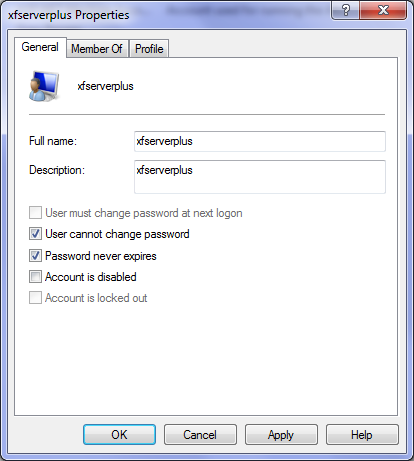Click into the Full name text field
The image size is (414, 461).
click(260, 141)
